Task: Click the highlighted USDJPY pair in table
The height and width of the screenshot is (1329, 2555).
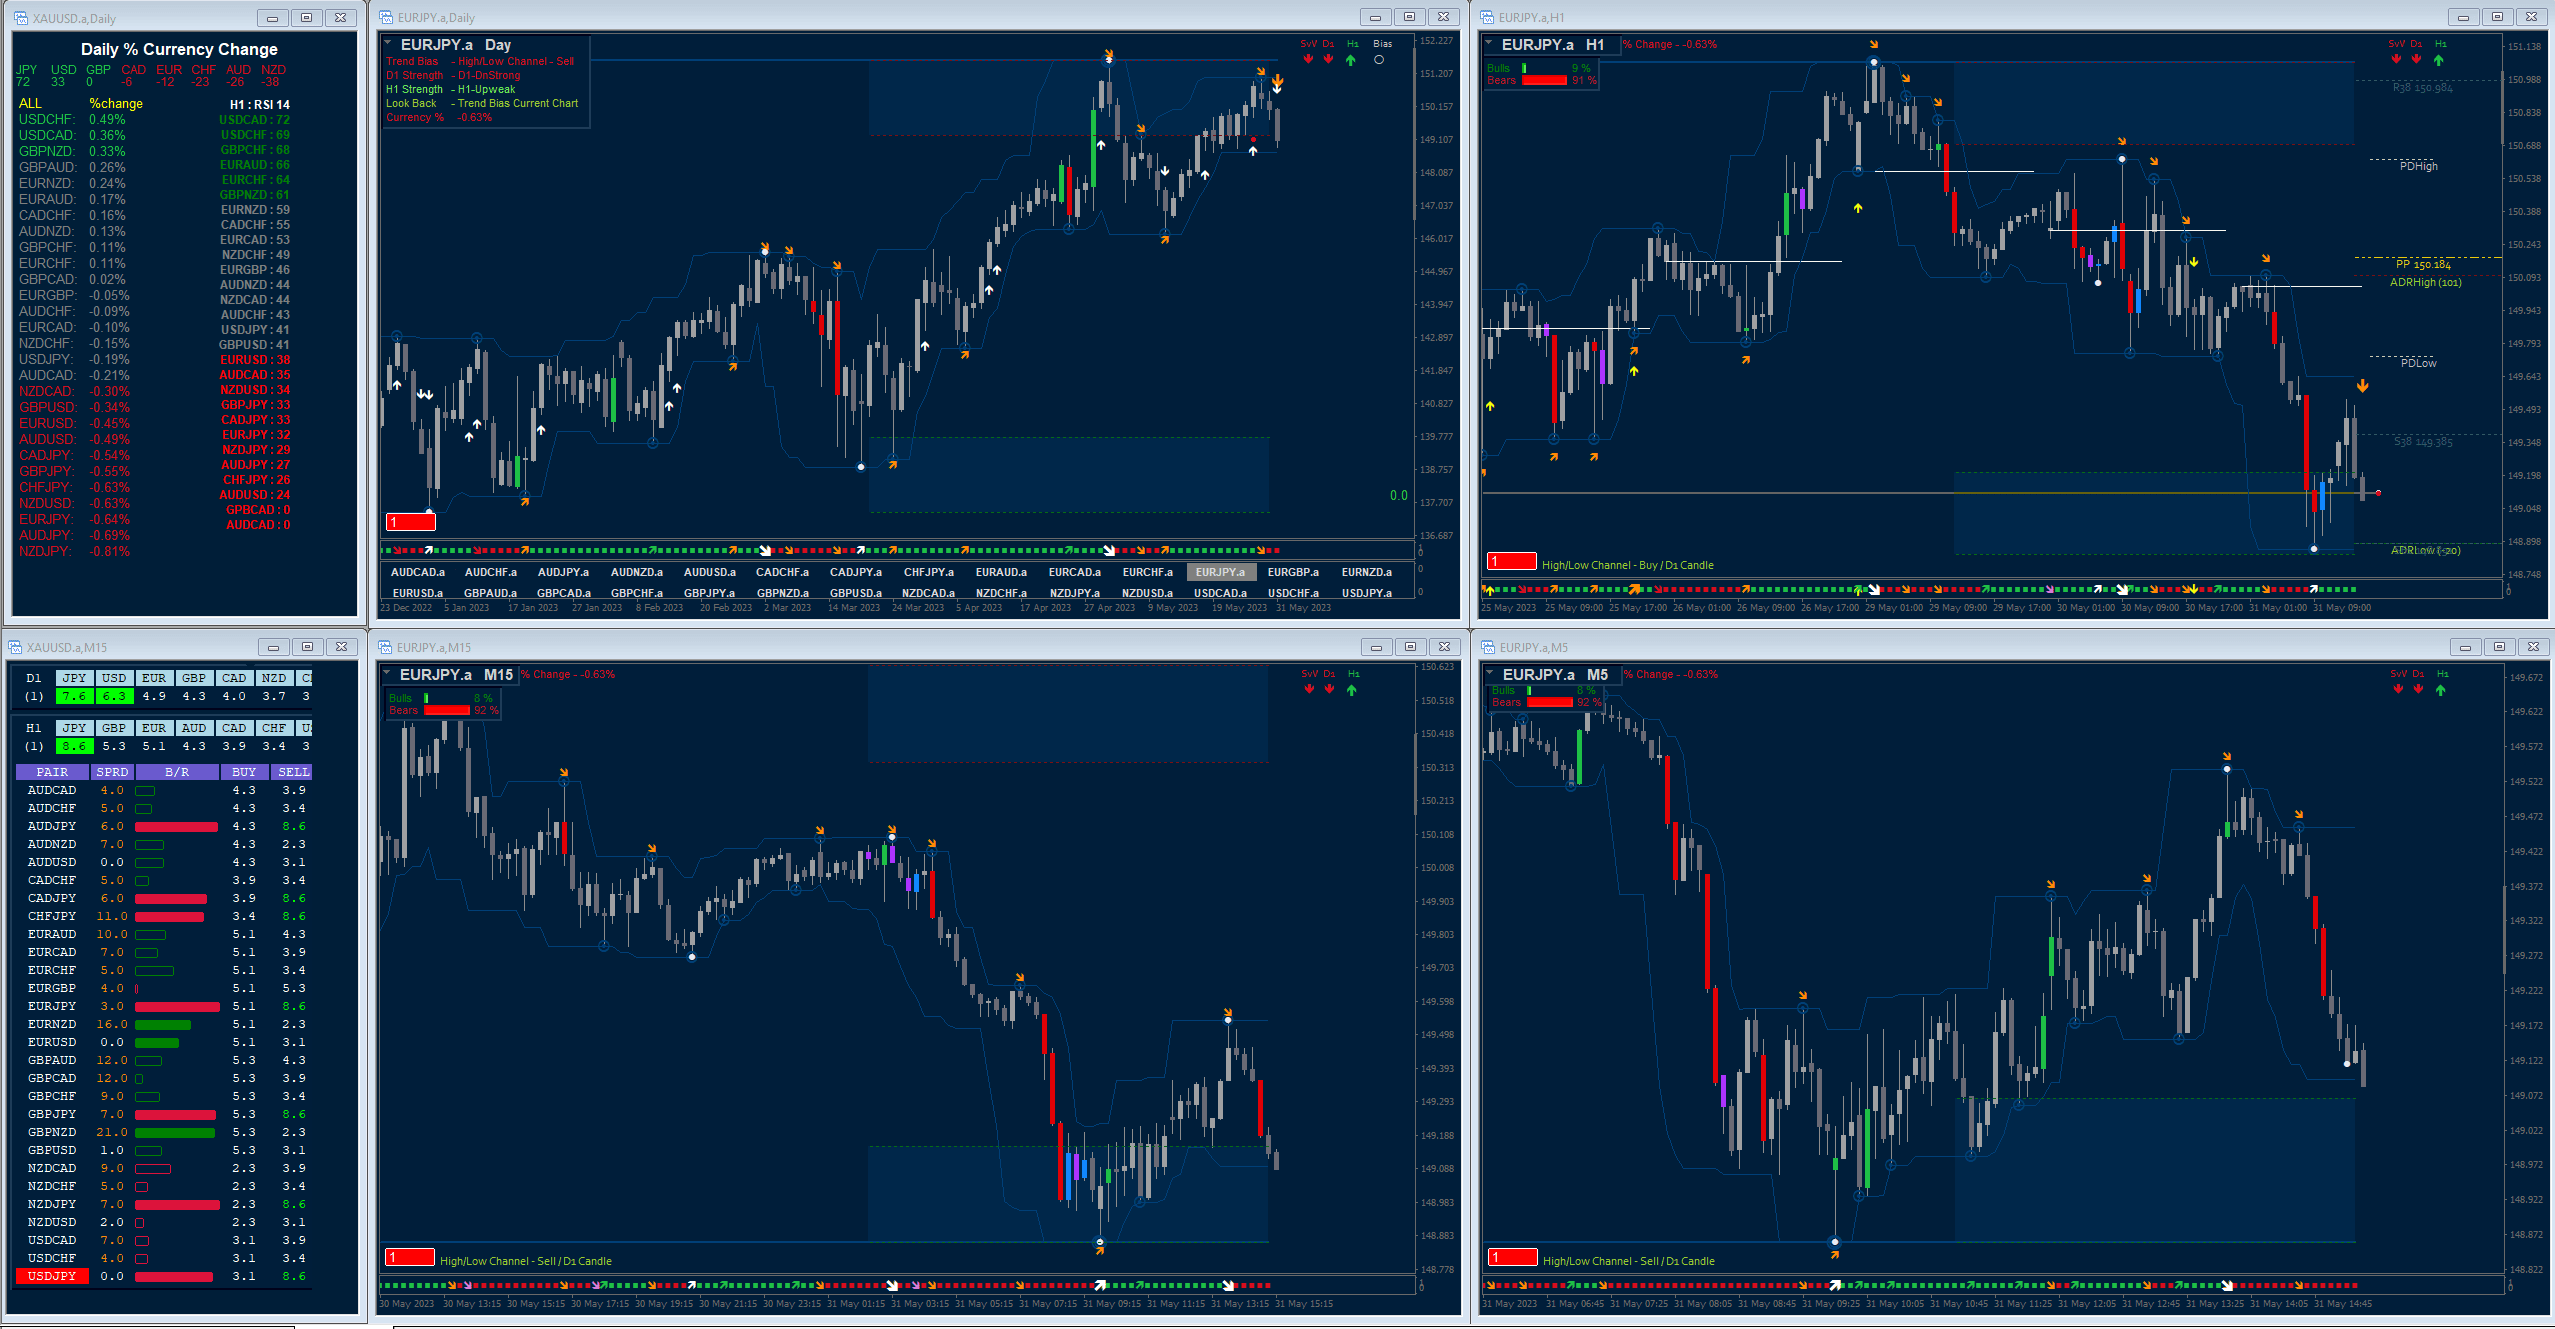Action: 52,1276
